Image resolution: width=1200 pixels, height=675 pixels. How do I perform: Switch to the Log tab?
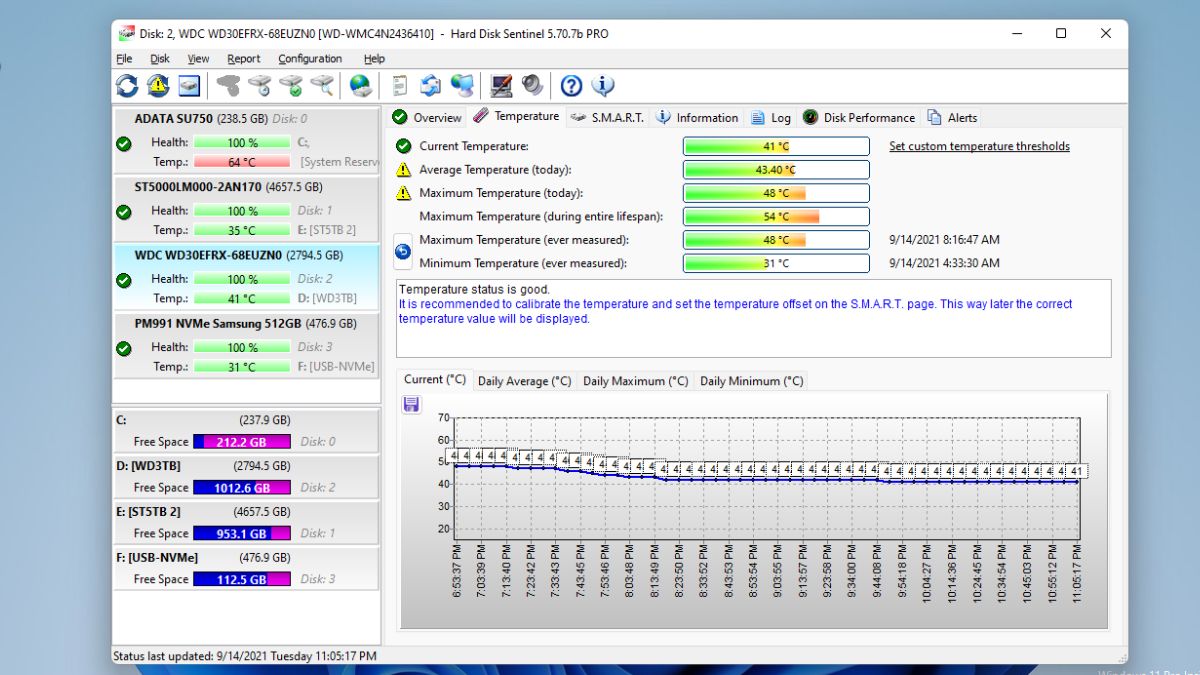click(771, 118)
